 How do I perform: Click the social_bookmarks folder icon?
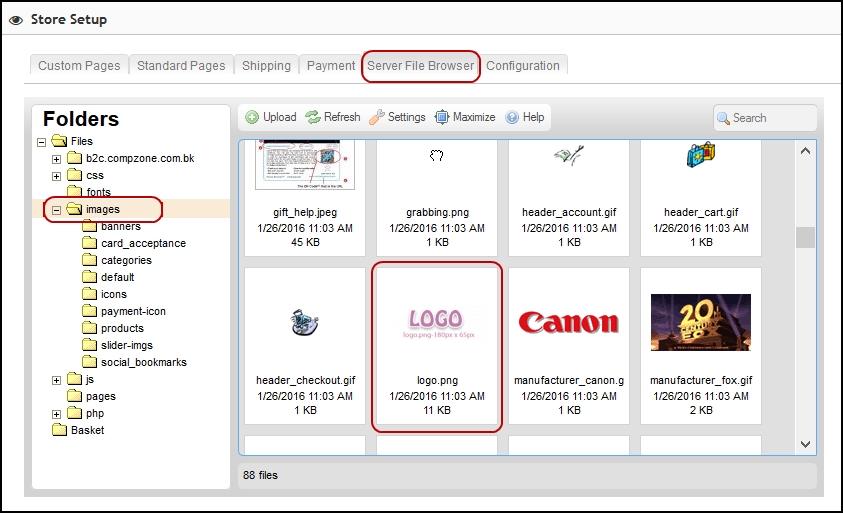coord(89,362)
